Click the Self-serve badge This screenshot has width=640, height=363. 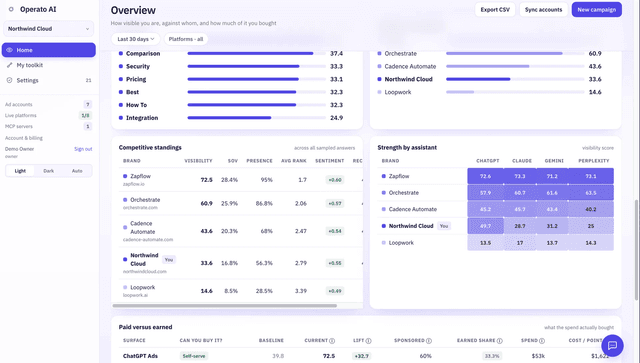193,356
